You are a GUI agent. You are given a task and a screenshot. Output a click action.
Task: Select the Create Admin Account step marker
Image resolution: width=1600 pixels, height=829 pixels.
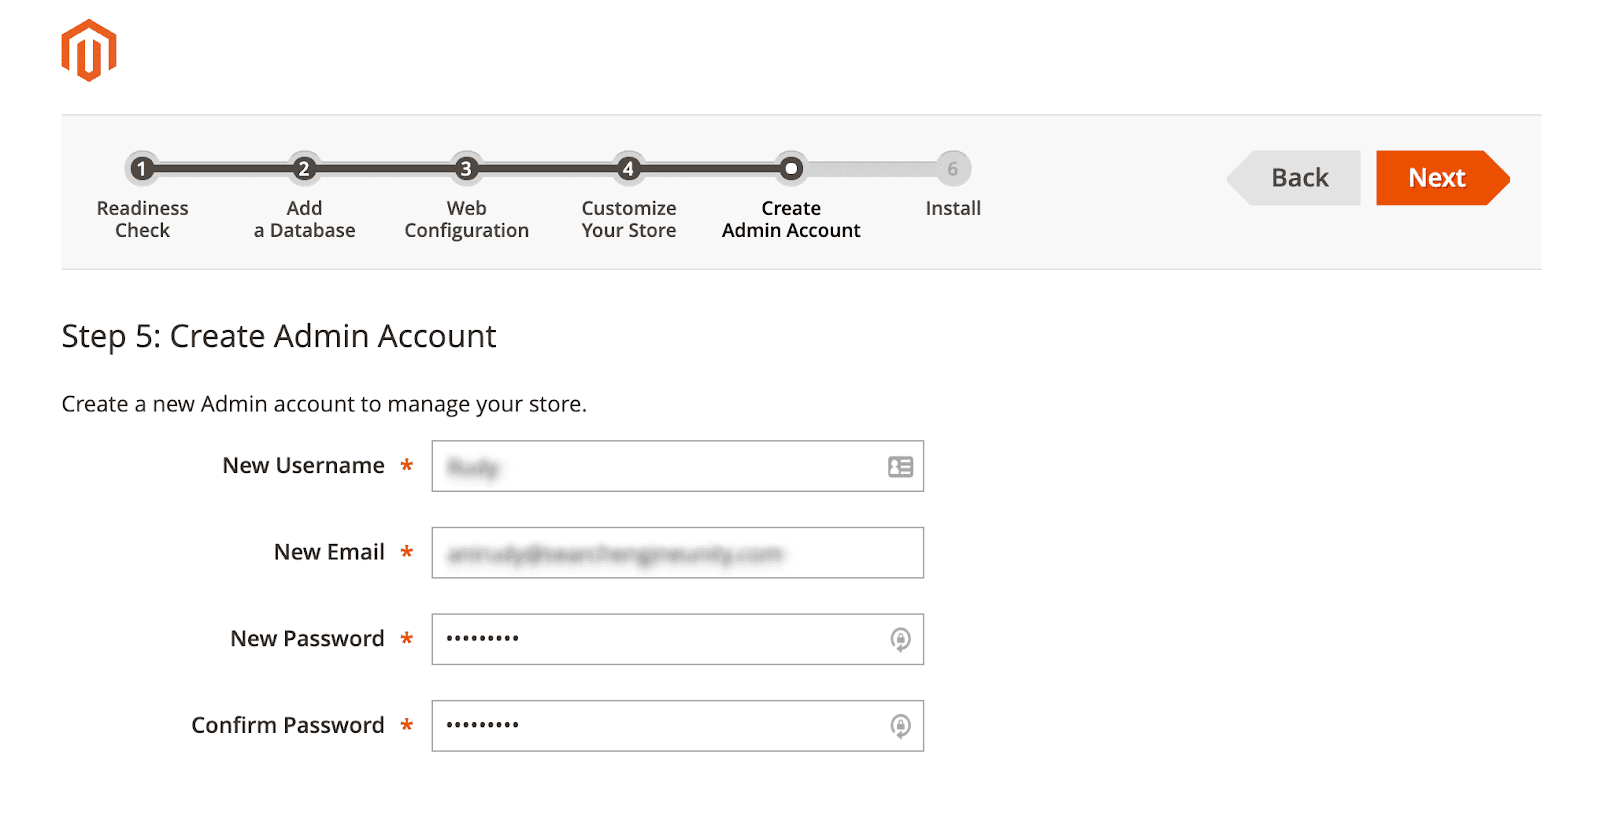(791, 169)
